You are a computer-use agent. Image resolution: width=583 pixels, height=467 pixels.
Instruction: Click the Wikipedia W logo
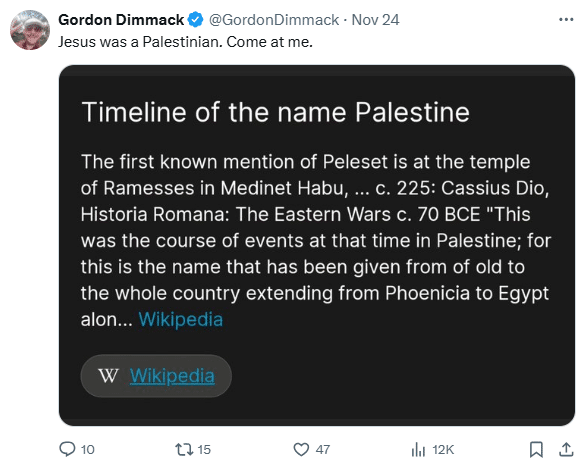(108, 376)
